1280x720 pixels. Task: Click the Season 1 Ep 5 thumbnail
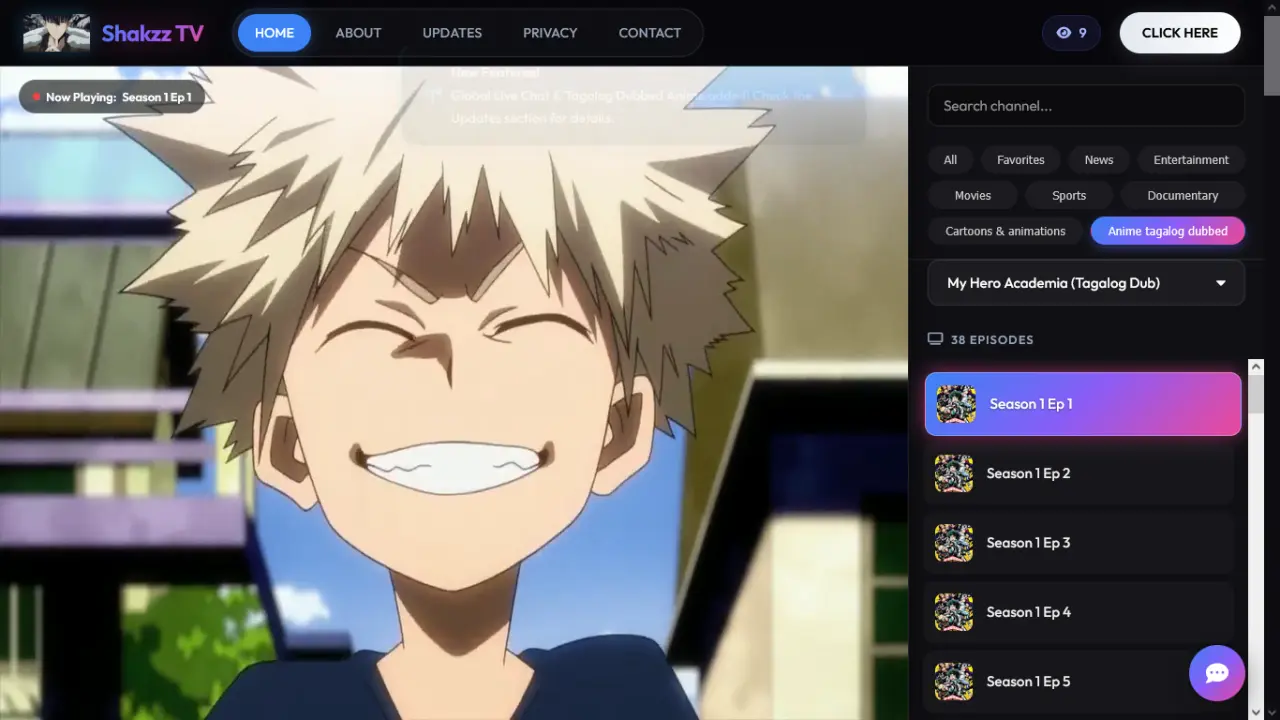(954, 682)
